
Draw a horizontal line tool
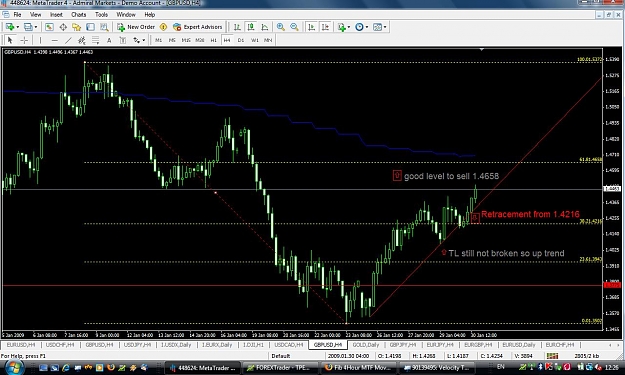tap(55, 40)
